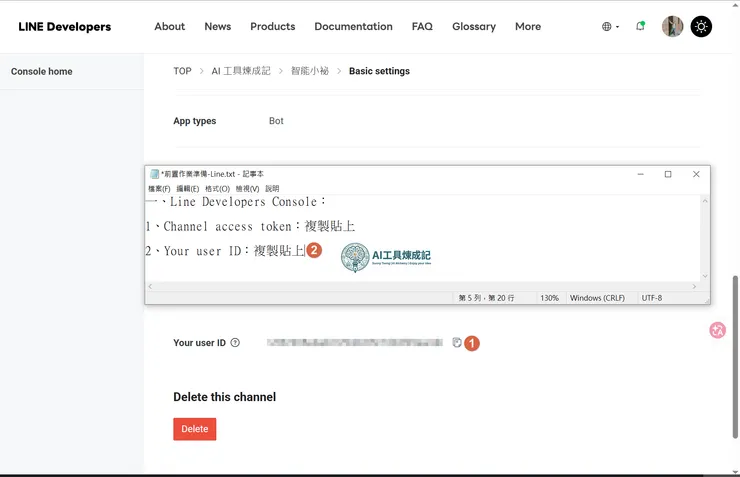740x477 pixels.
Task: Open Notepad 格式(O) menu
Action: point(217,189)
